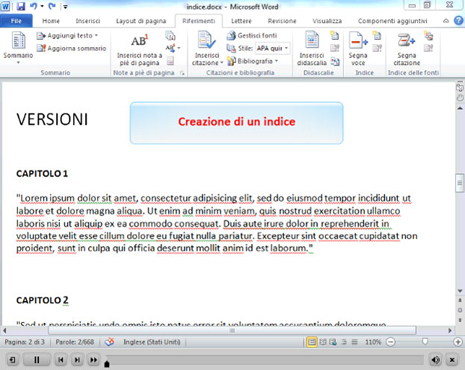Click the insert index icon in Indice group
Viewport: 465px width, 370px height.
[x=377, y=35]
